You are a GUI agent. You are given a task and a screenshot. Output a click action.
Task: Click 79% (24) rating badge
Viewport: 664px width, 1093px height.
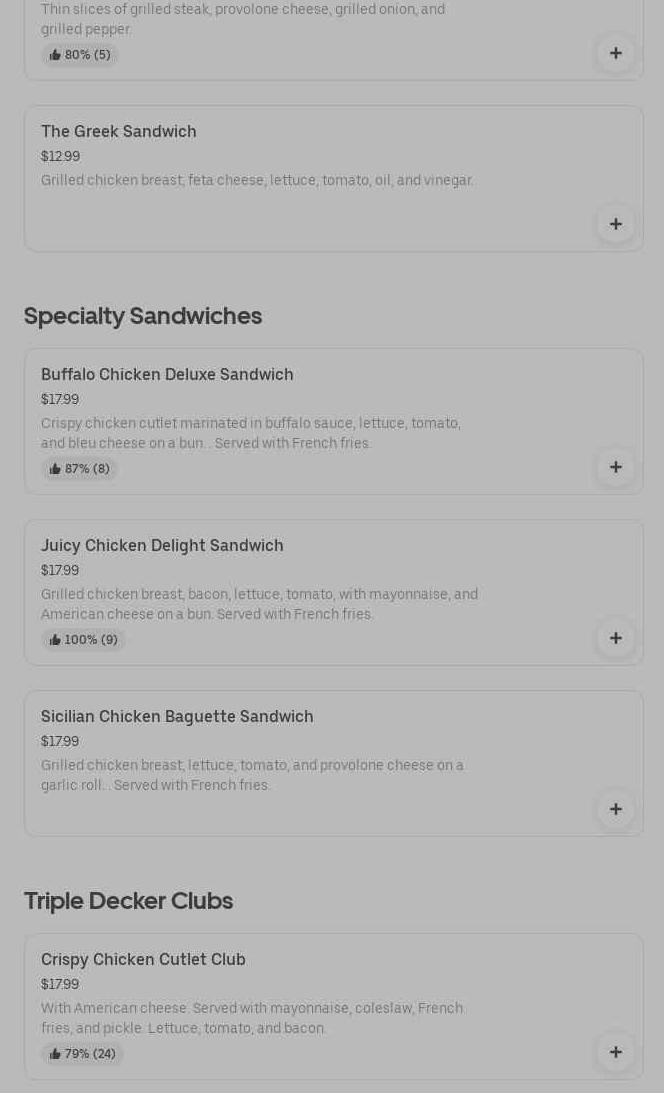pos(83,1054)
